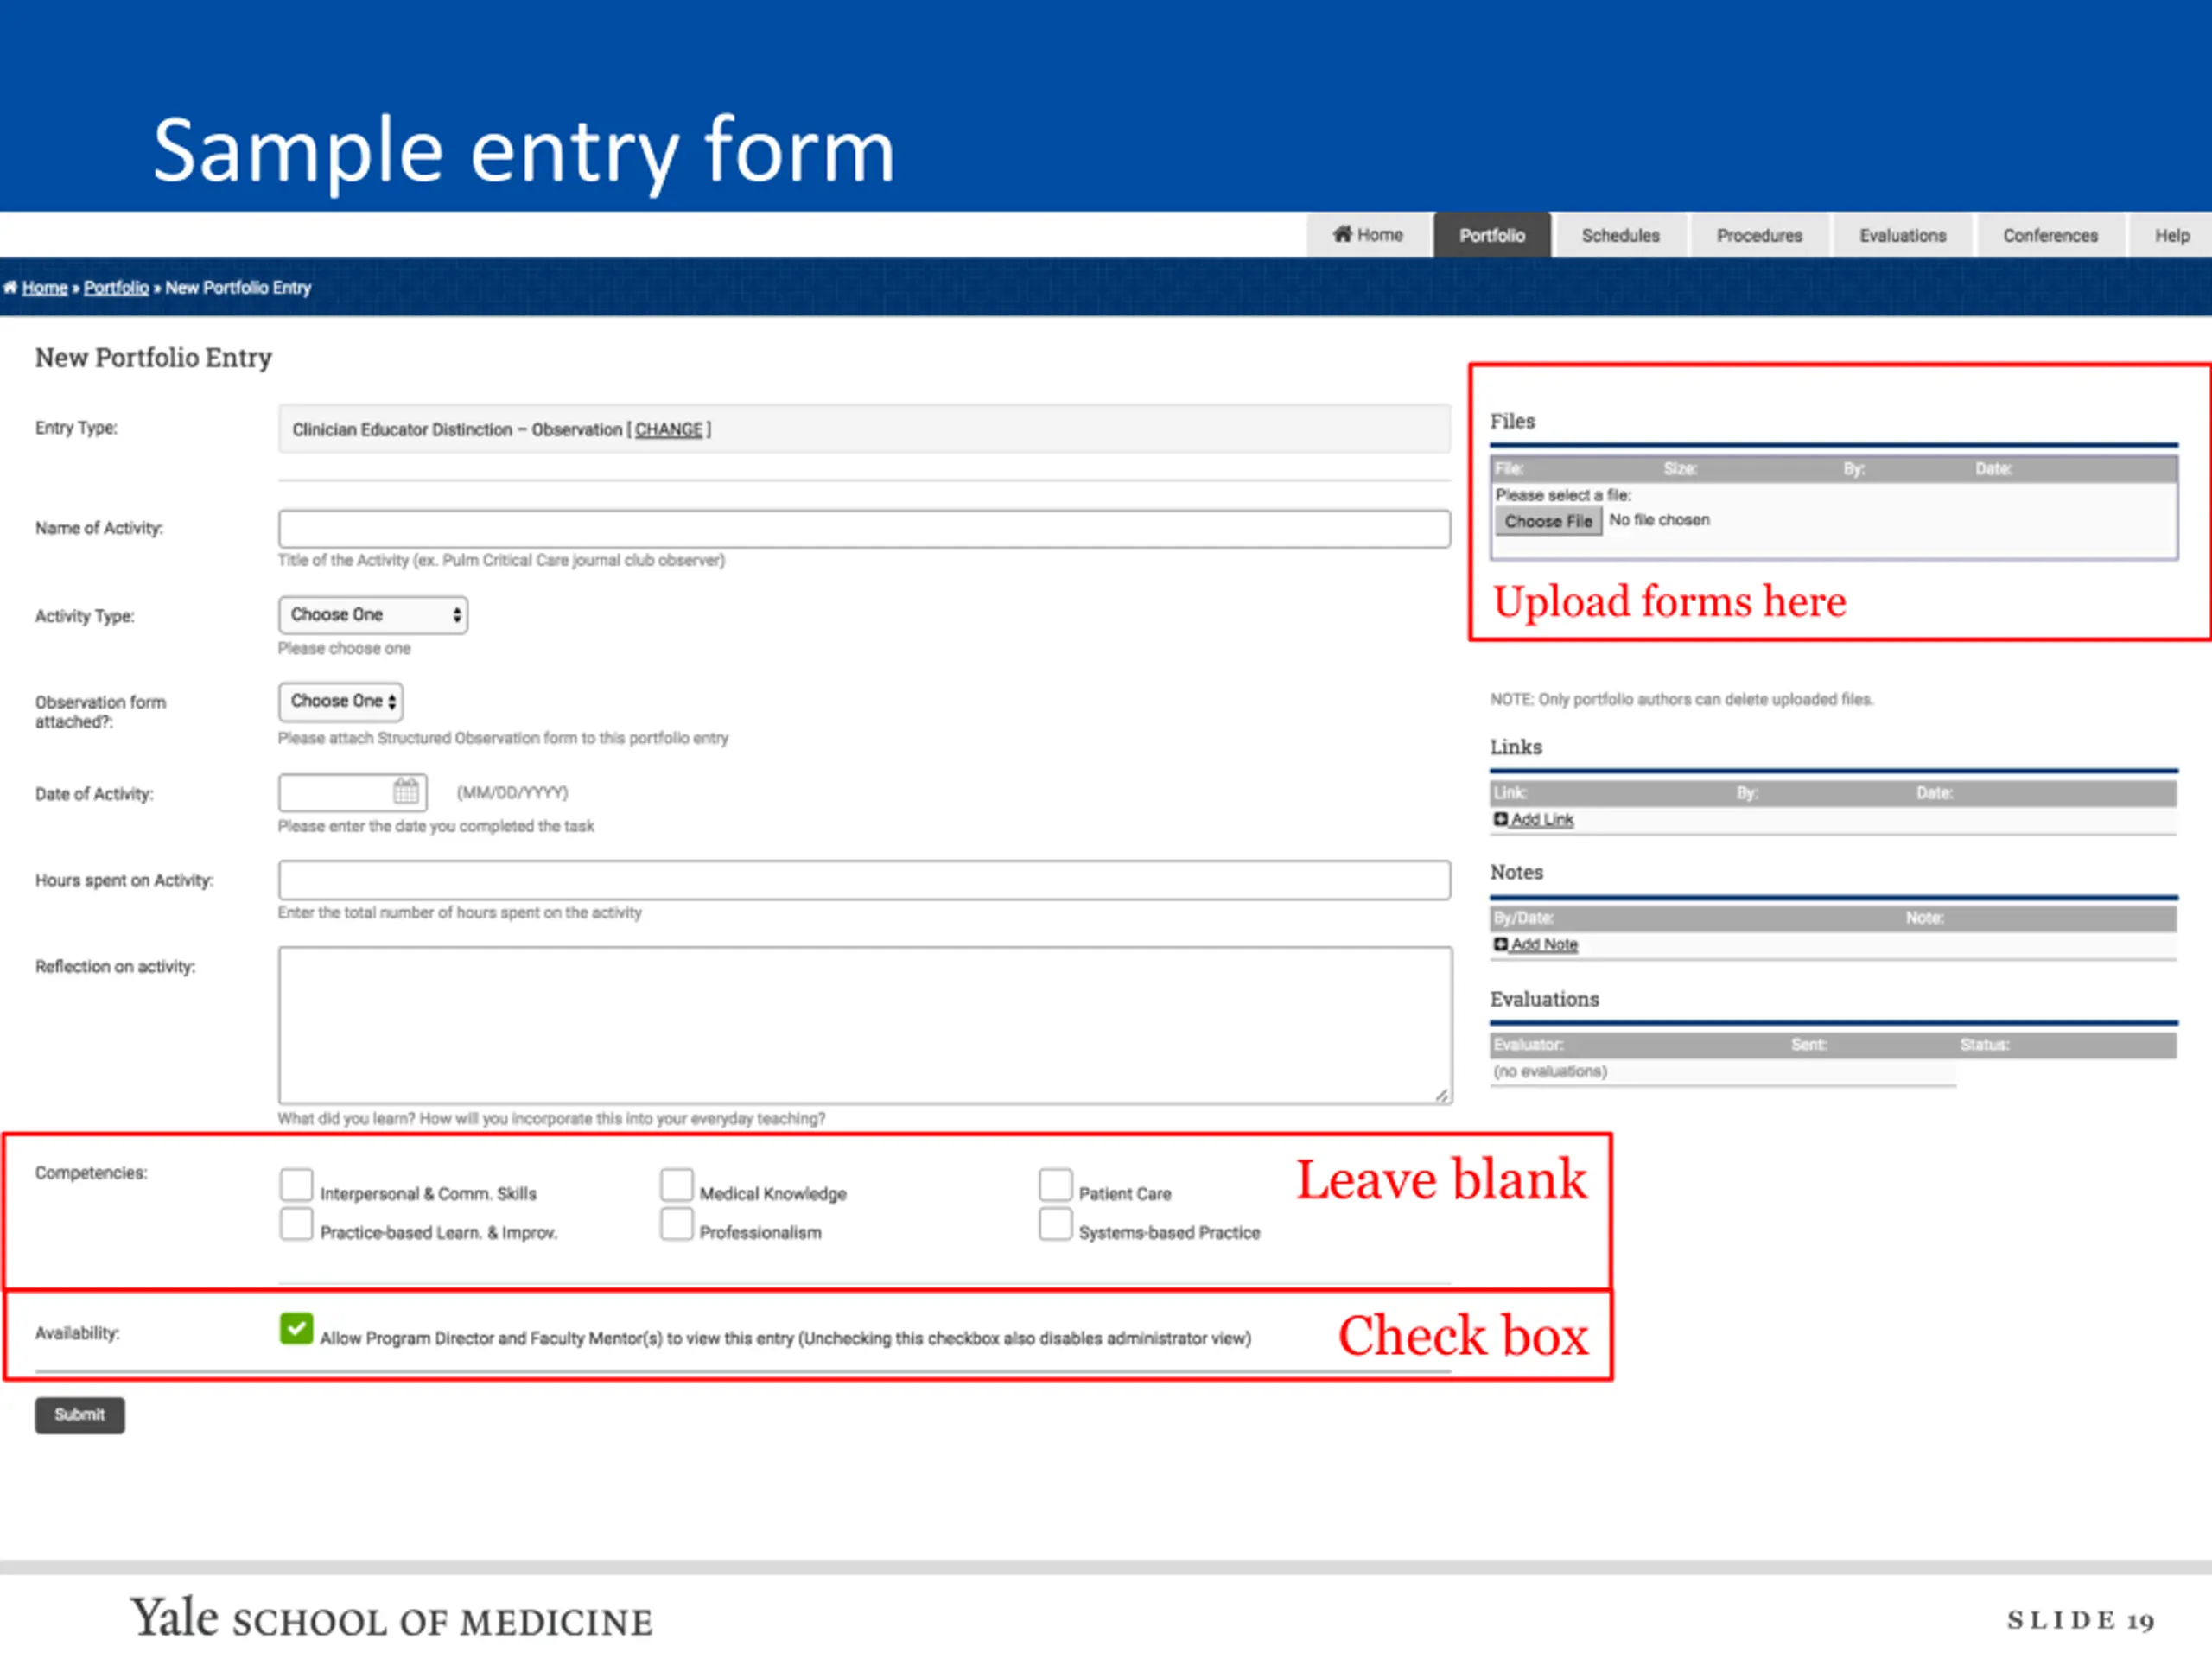Click the Submit button

click(x=80, y=1415)
